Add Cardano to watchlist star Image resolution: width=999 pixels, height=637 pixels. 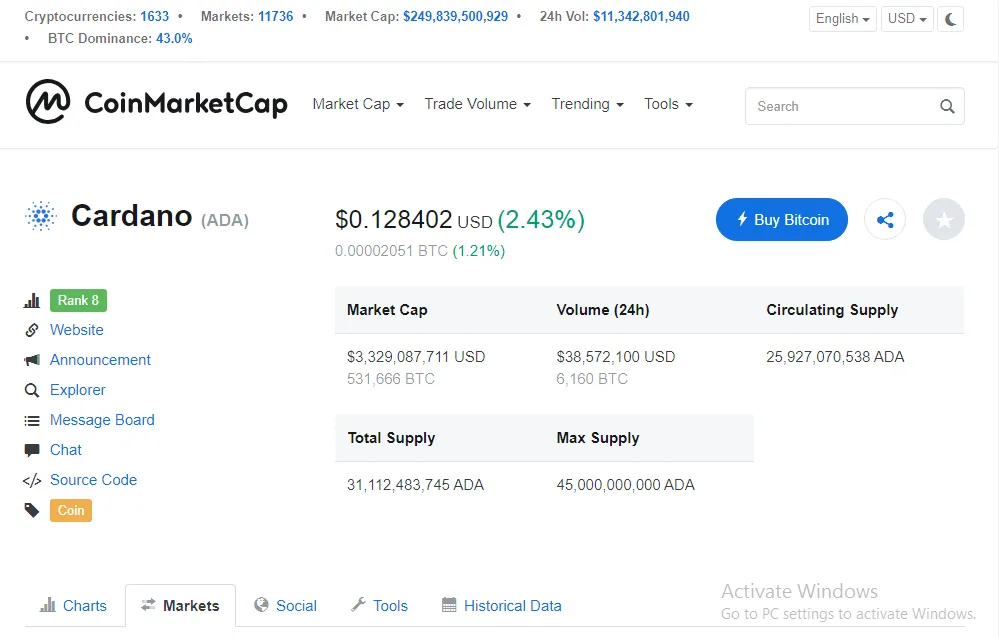pos(944,220)
